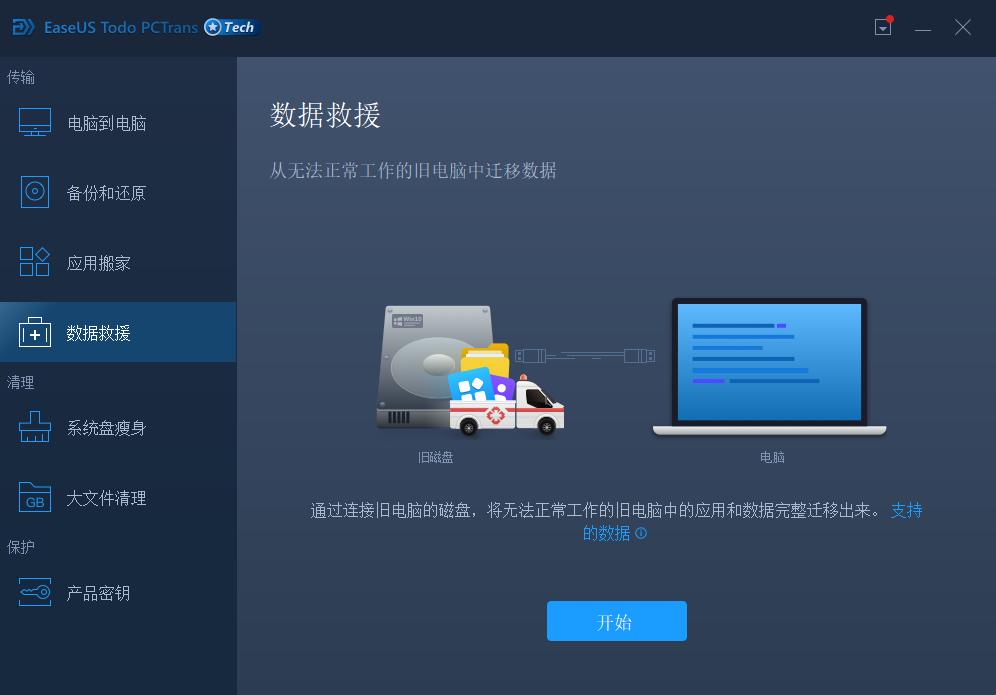
Task: Open the 系统盘瘦身 cleanup brush icon
Action: tap(34, 427)
